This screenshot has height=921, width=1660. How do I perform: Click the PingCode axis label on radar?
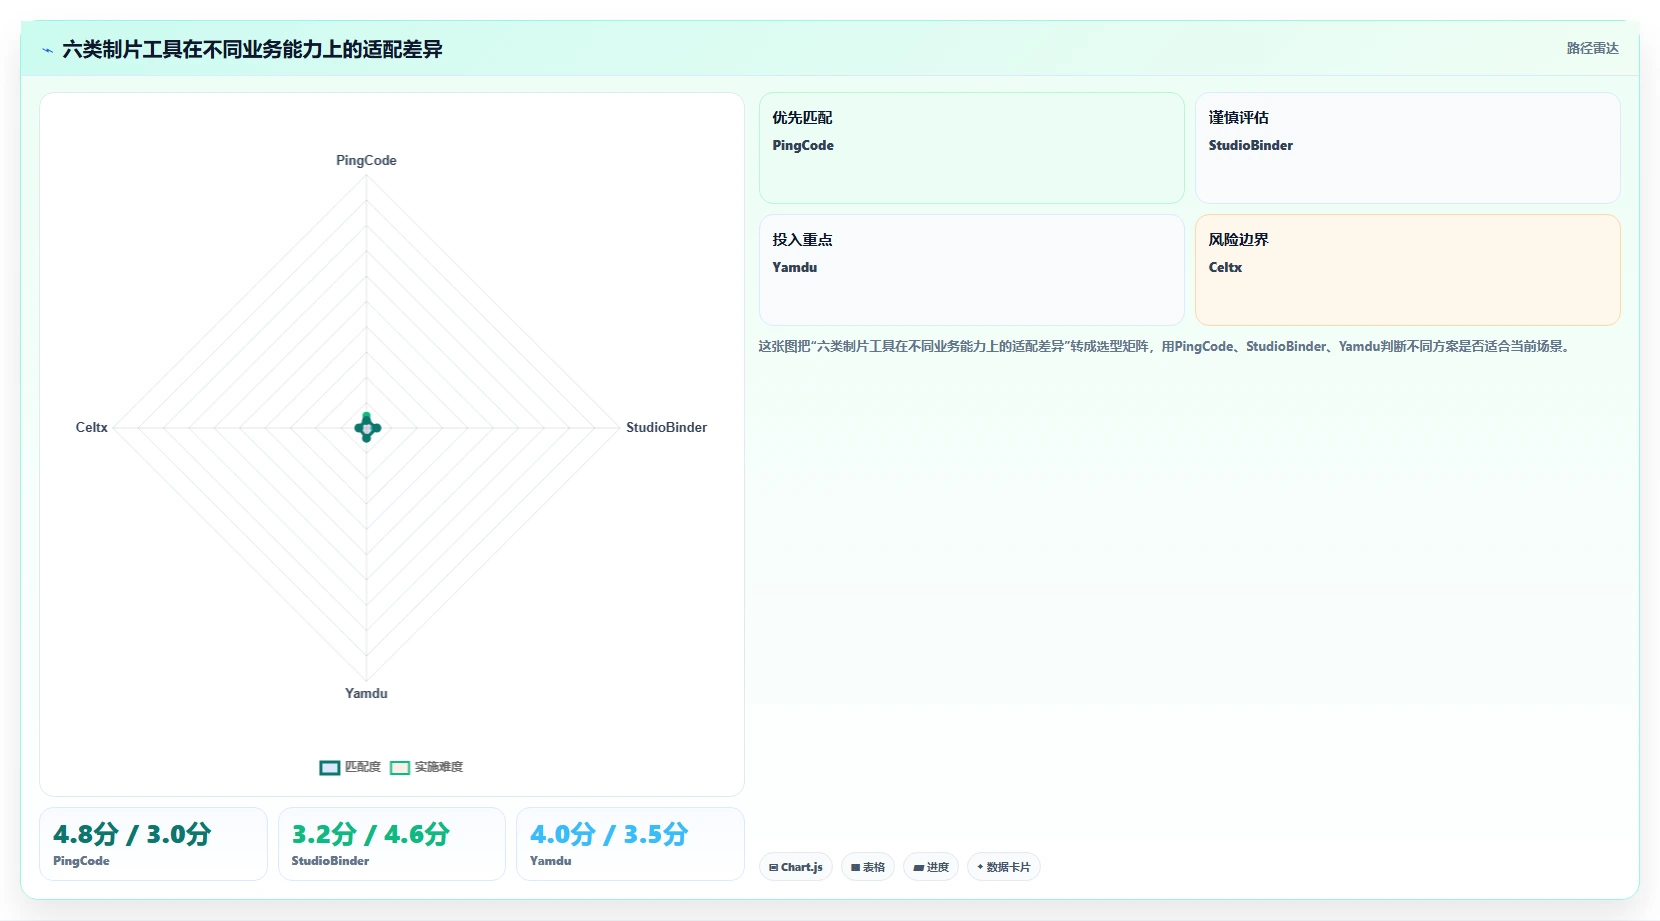point(366,160)
